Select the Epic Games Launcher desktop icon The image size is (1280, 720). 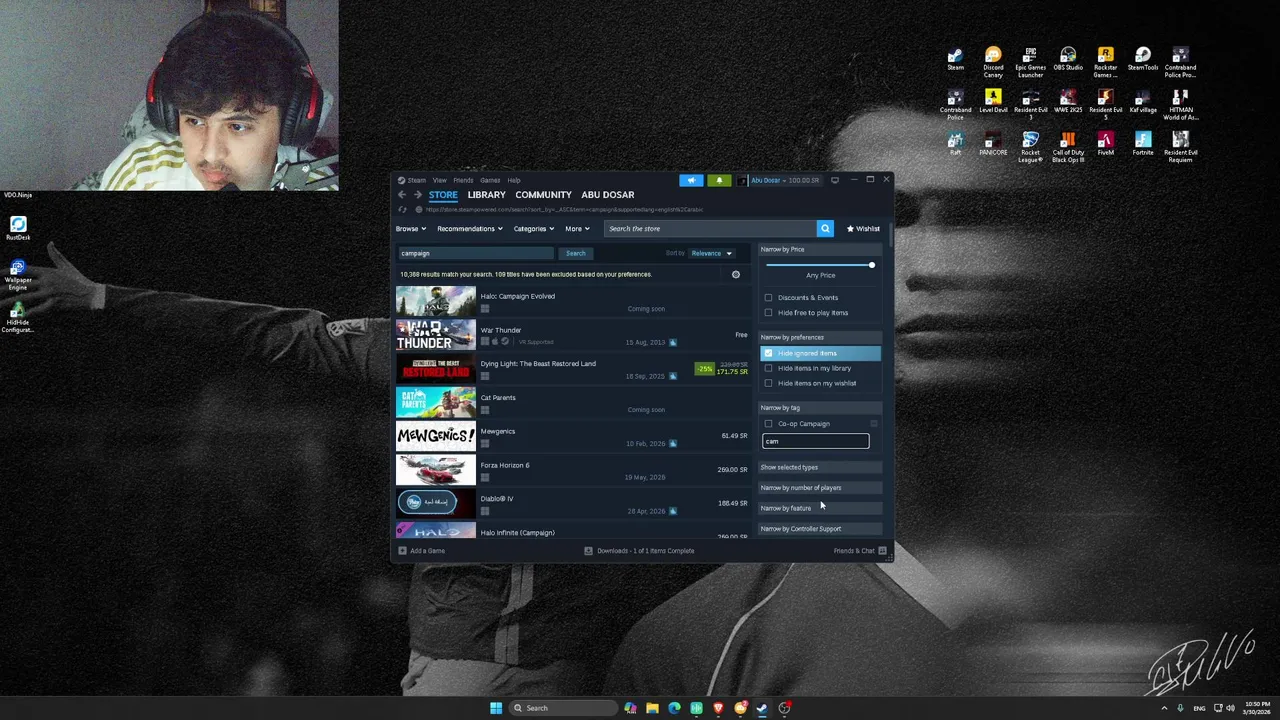coord(1030,61)
